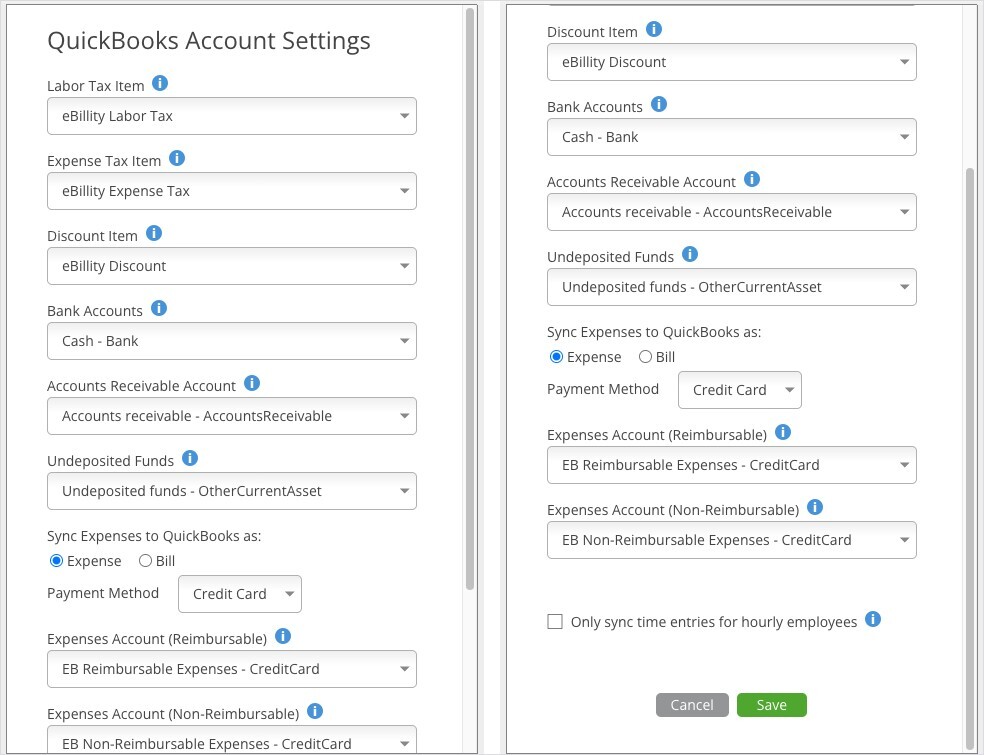Click Discount Item info icon in left panel

coord(154,233)
